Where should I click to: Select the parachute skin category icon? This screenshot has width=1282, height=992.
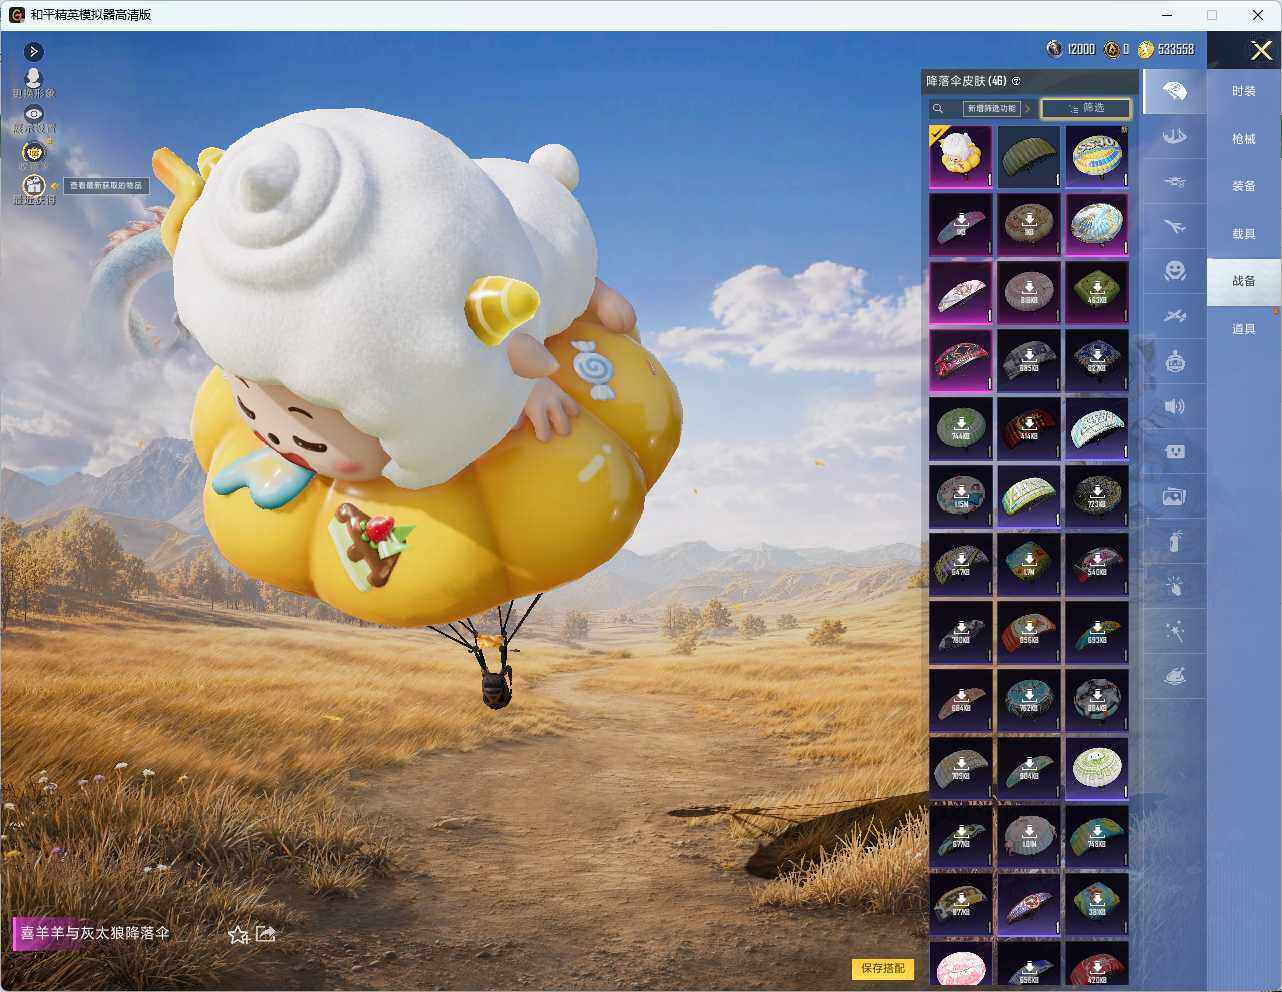(1174, 92)
